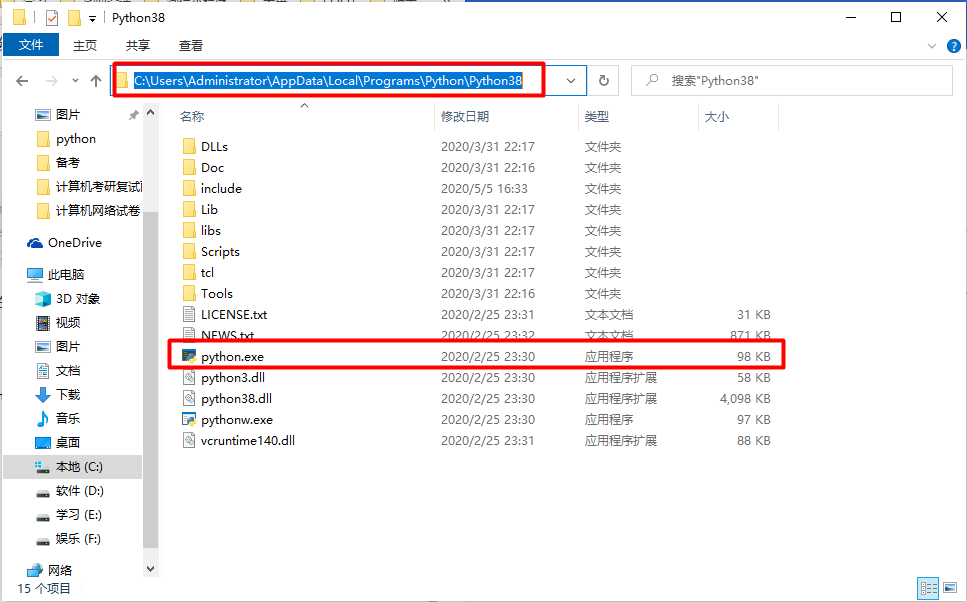Click the selected address bar path
Screen dimensions: 967x602
tap(328, 81)
